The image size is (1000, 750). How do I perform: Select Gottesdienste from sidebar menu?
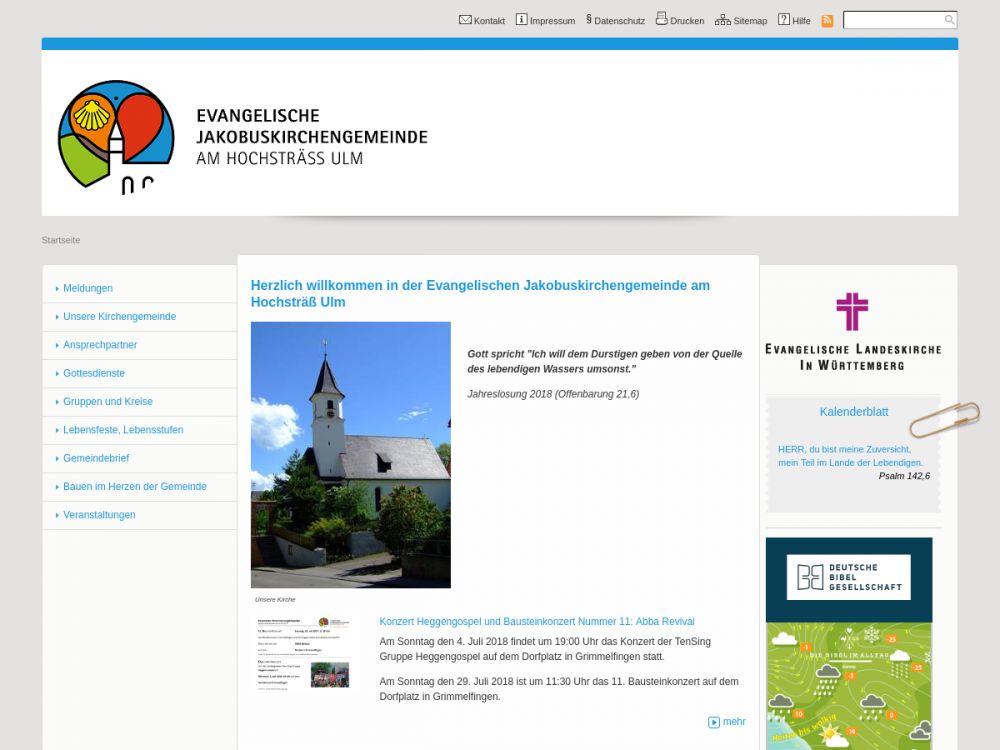coord(94,373)
